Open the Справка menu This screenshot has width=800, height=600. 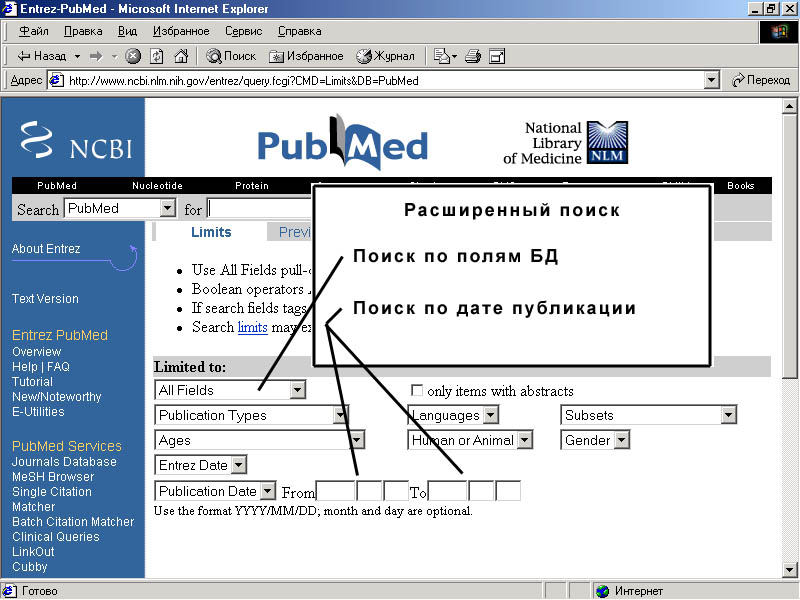pyautogui.click(x=299, y=31)
